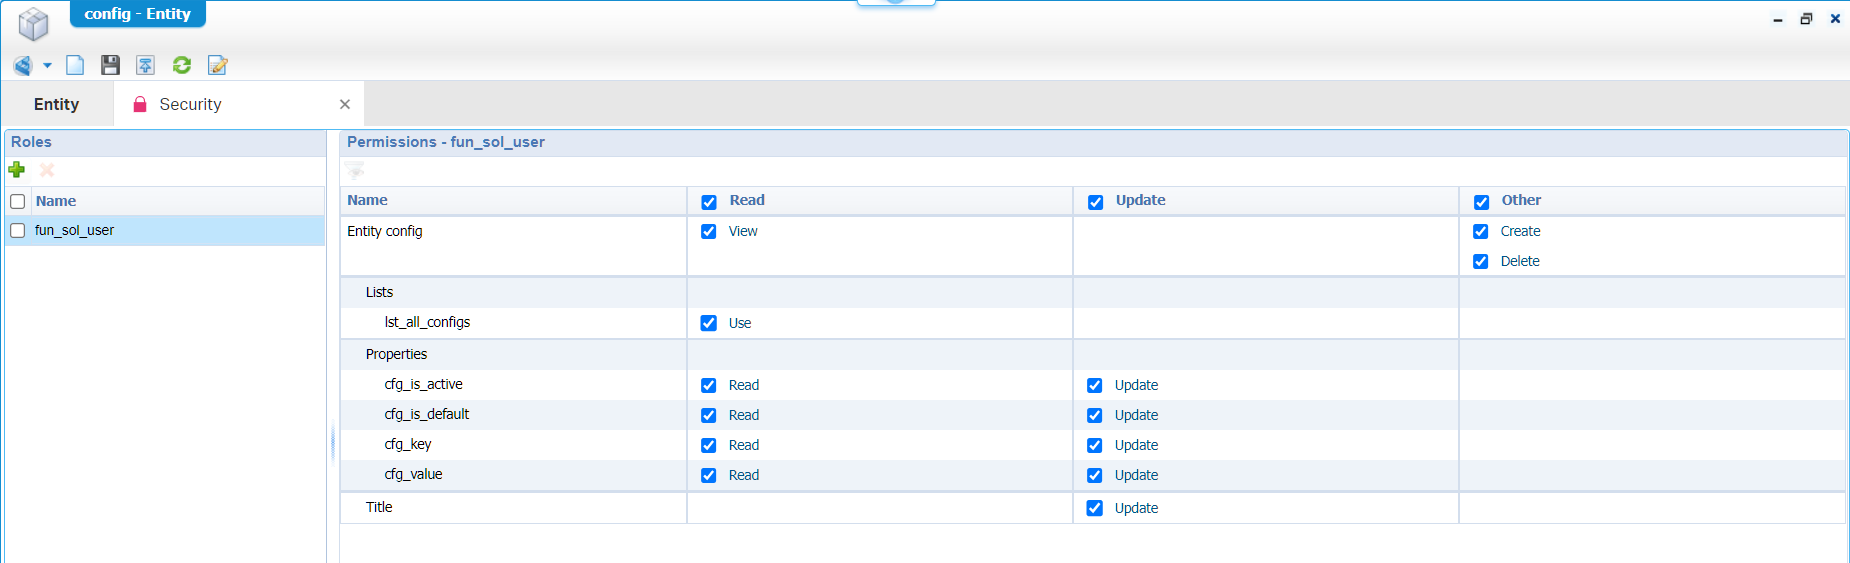
Task: Tick the fun_sol_user role checkbox
Action: coord(18,231)
